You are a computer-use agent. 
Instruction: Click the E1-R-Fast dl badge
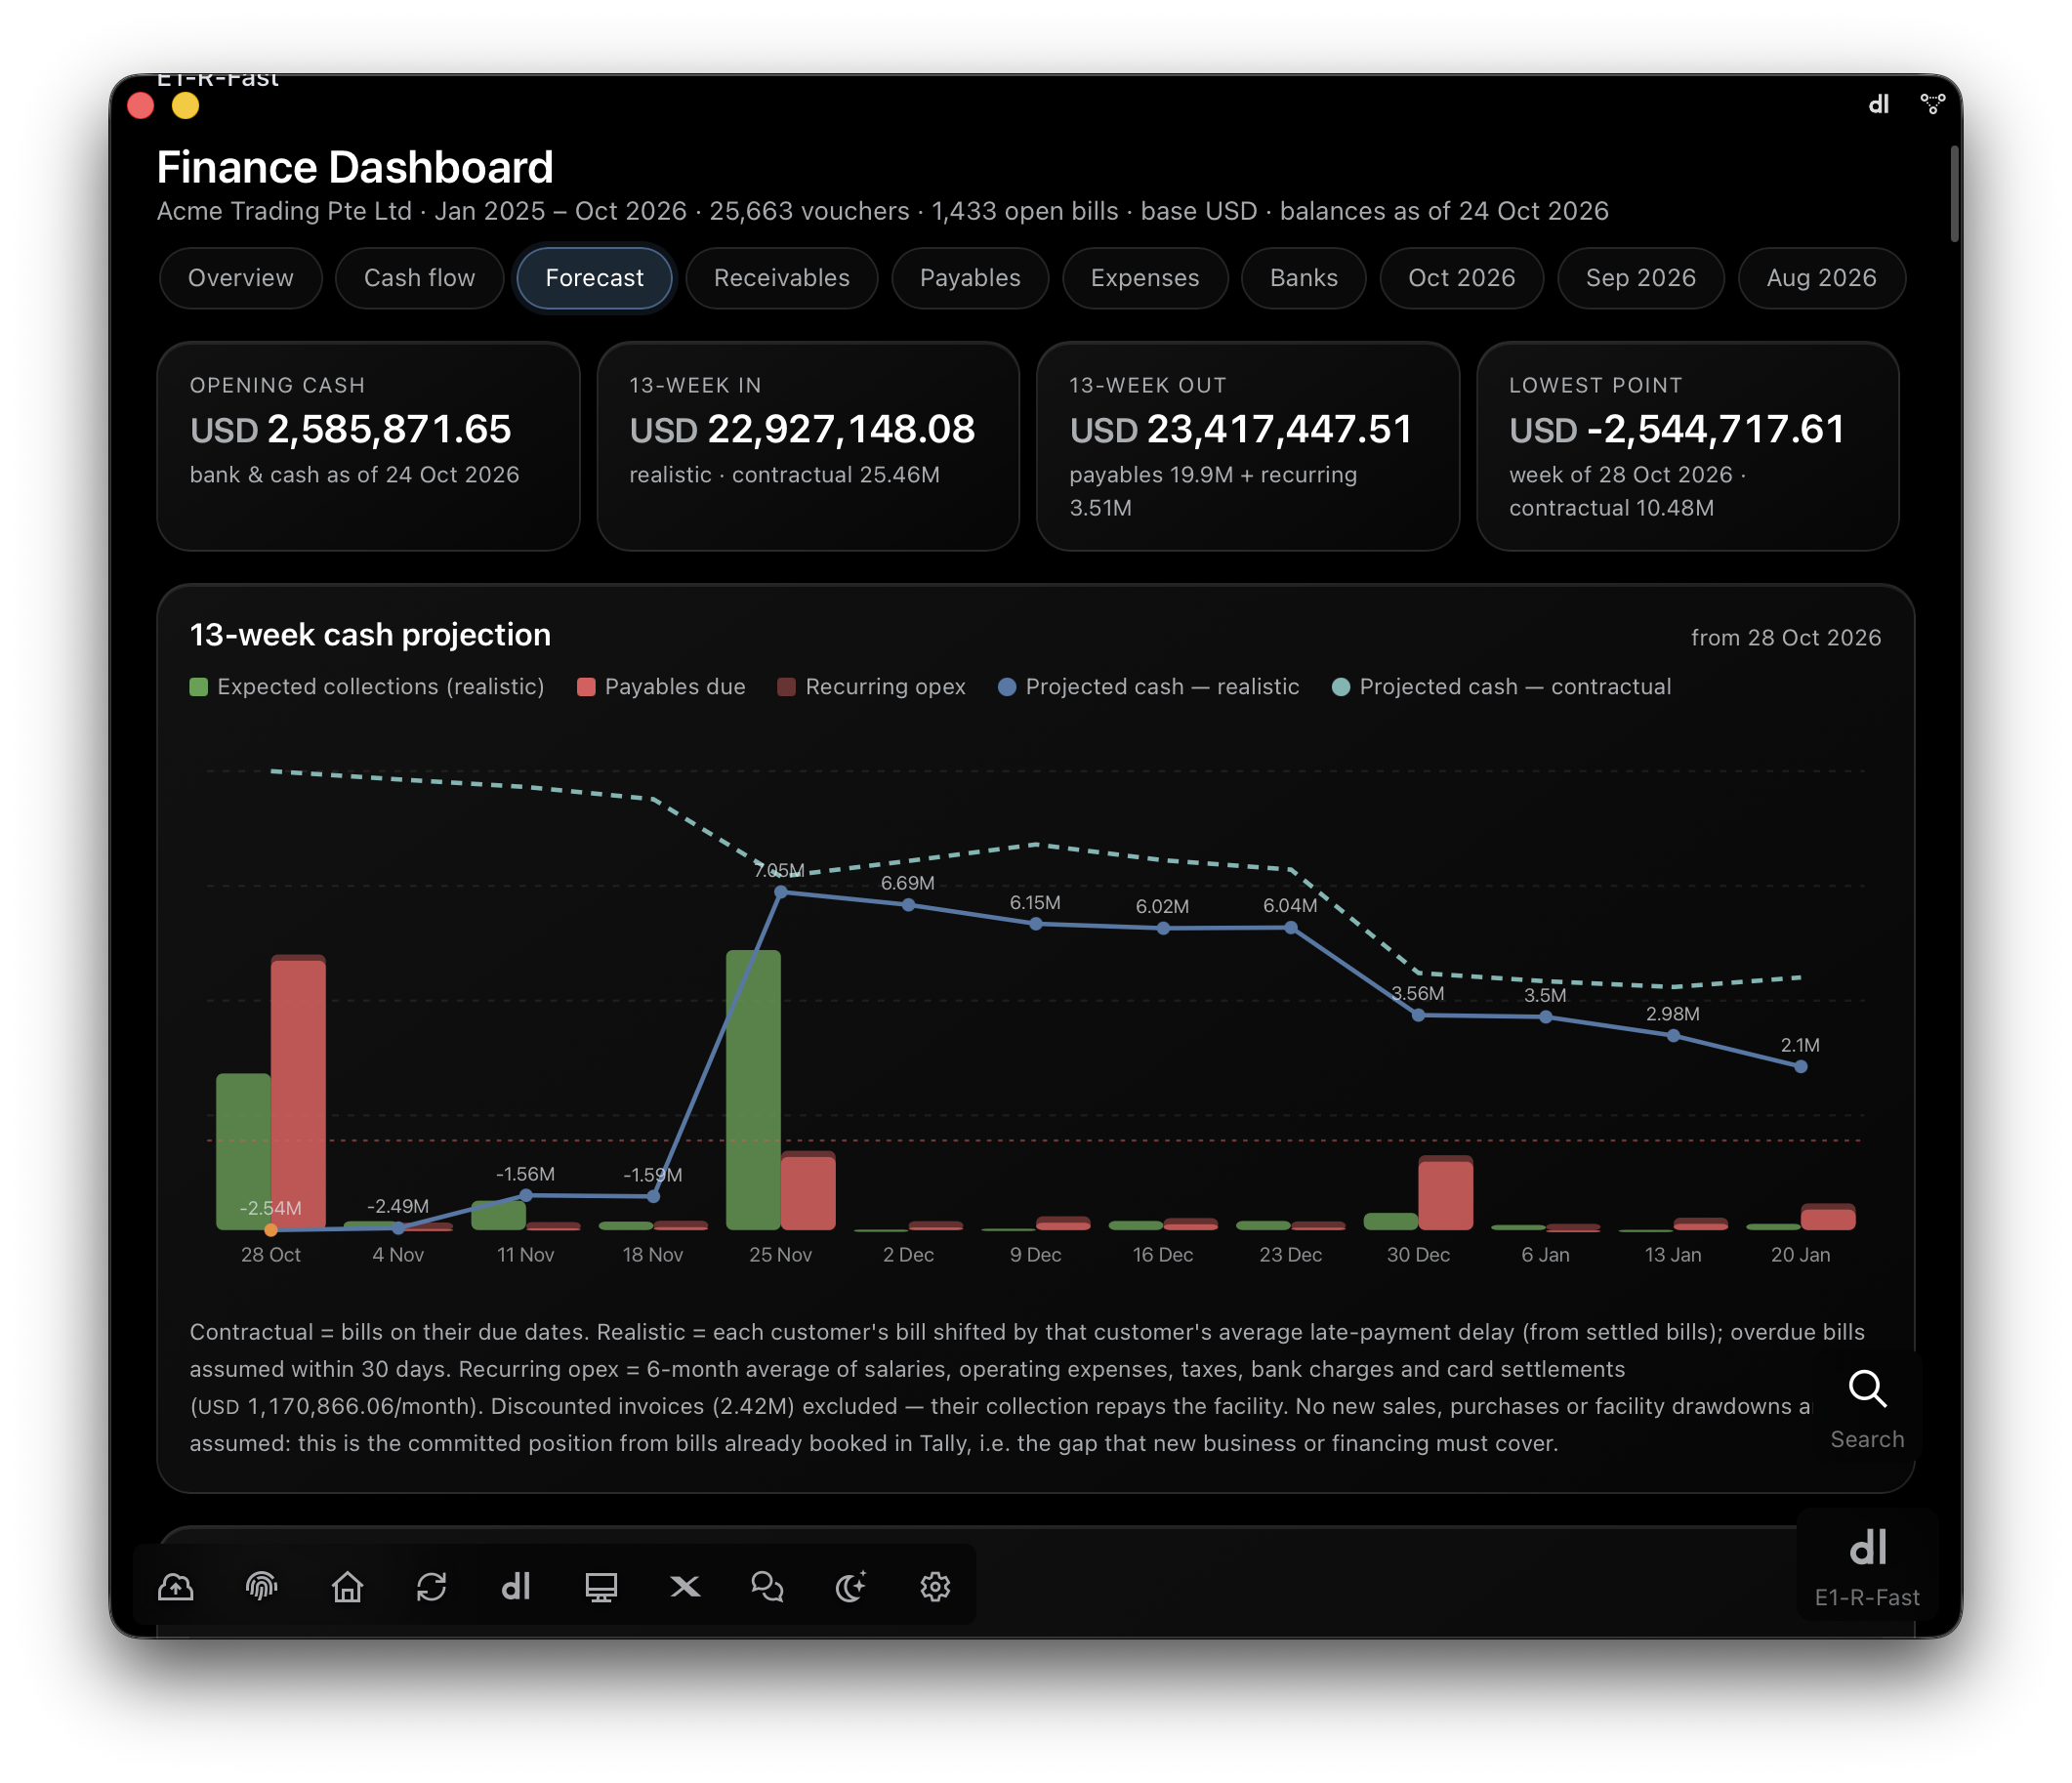[x=1867, y=1566]
